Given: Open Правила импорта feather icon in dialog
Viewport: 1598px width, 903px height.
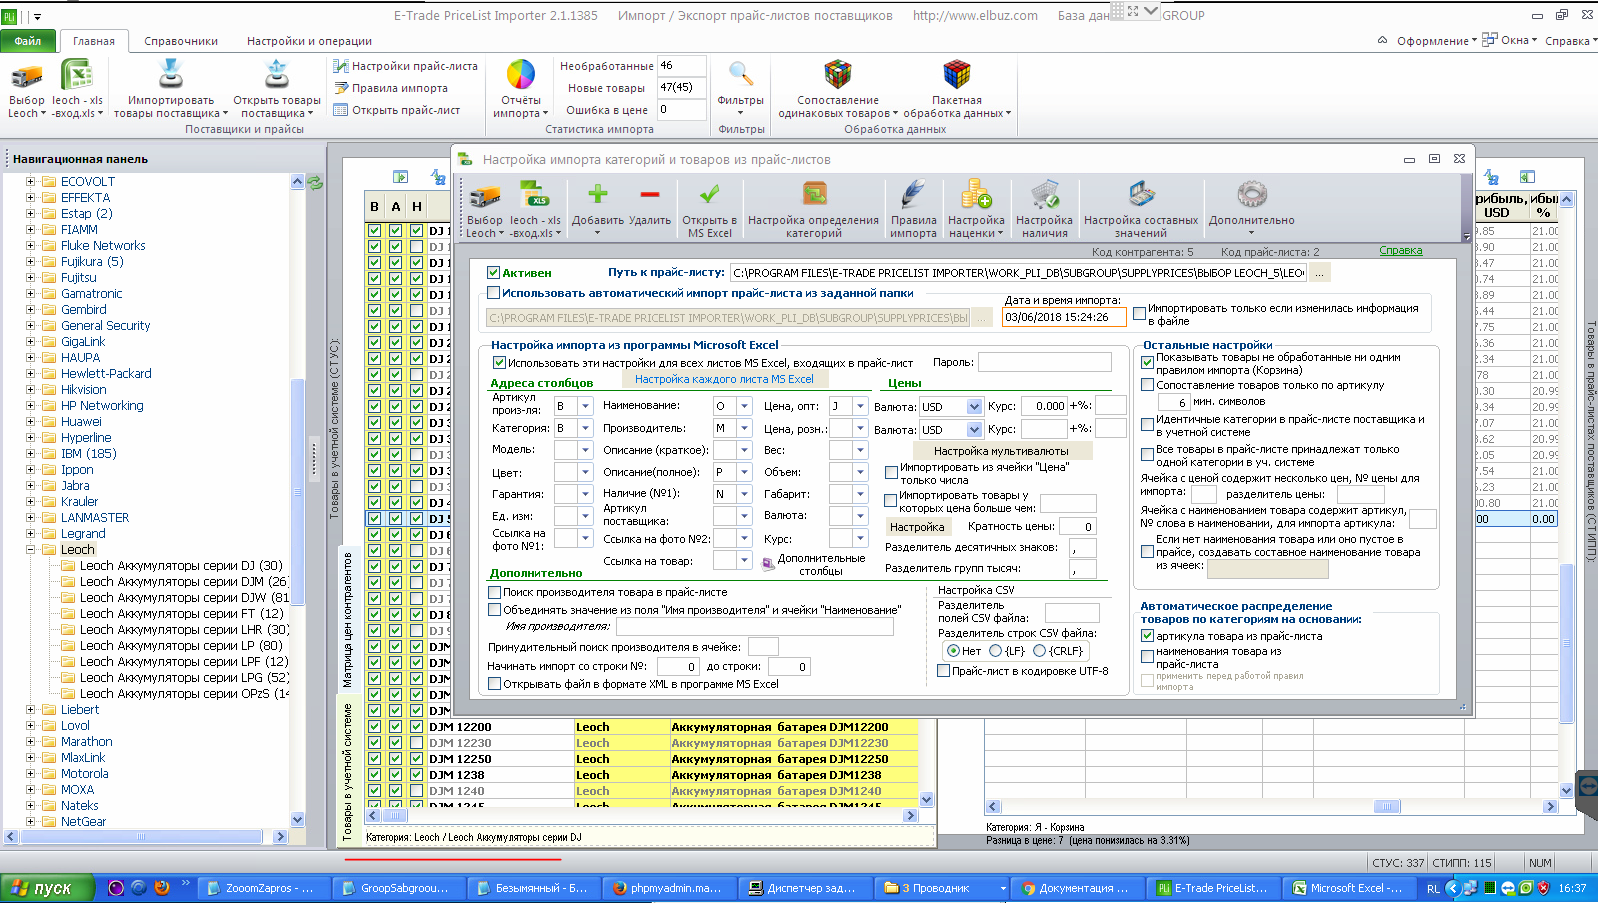Looking at the screenshot, I should pos(913,194).
